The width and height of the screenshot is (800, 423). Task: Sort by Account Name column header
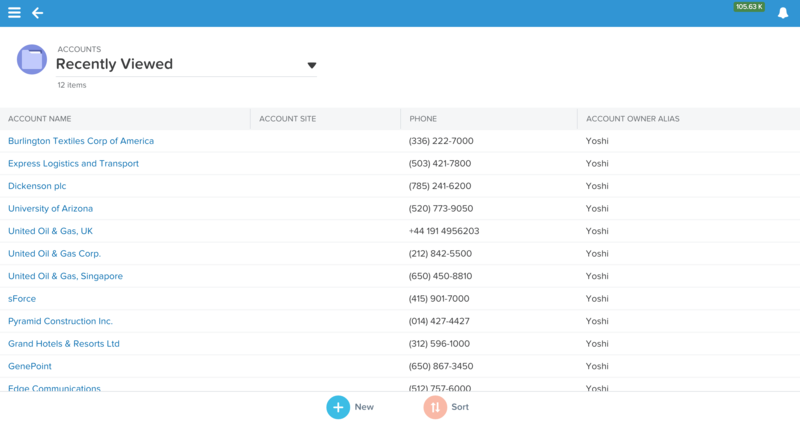click(39, 119)
